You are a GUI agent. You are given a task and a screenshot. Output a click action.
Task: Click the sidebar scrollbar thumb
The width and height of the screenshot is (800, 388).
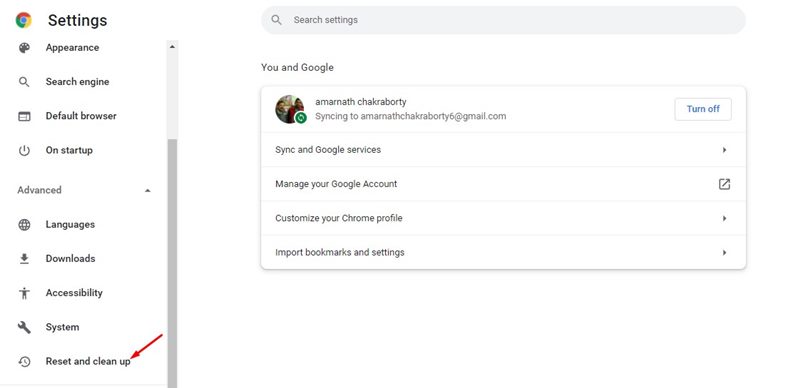coord(172,263)
